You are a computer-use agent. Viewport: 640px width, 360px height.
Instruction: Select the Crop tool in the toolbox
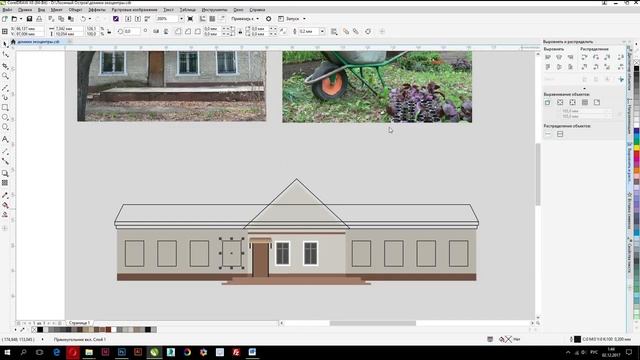tap(5, 65)
